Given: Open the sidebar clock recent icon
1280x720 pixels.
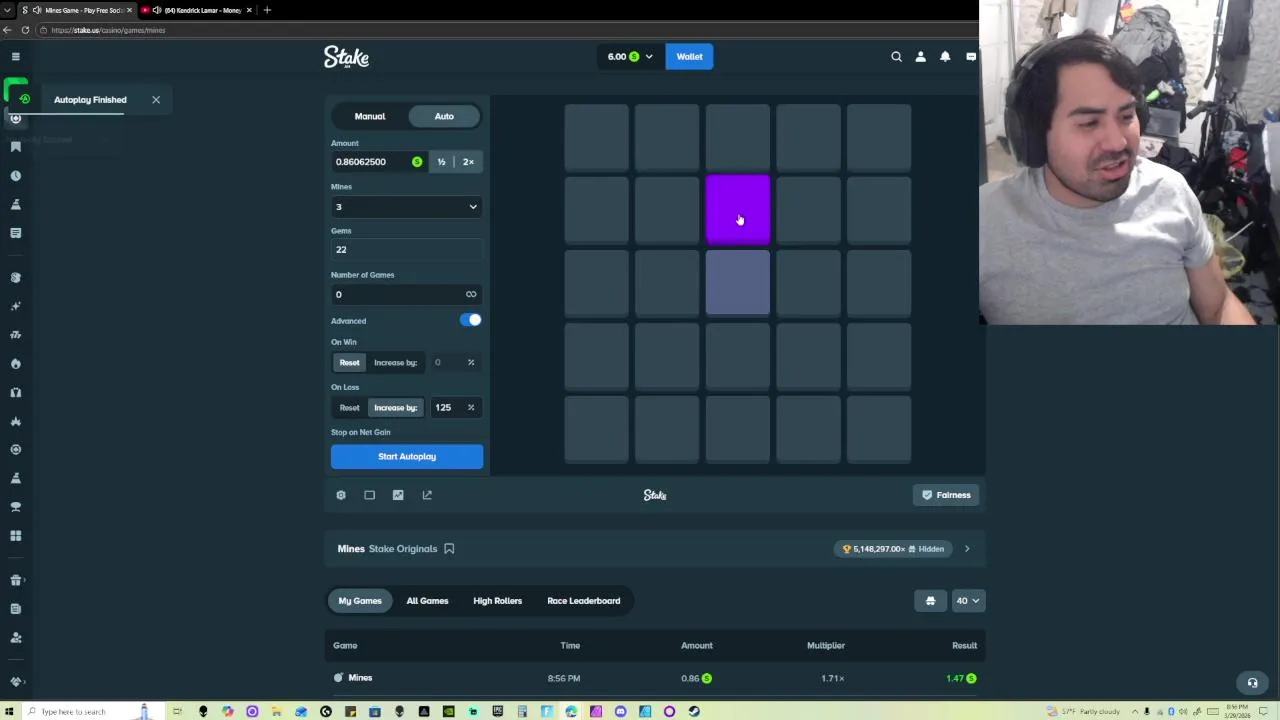Looking at the screenshot, I should 15,176.
